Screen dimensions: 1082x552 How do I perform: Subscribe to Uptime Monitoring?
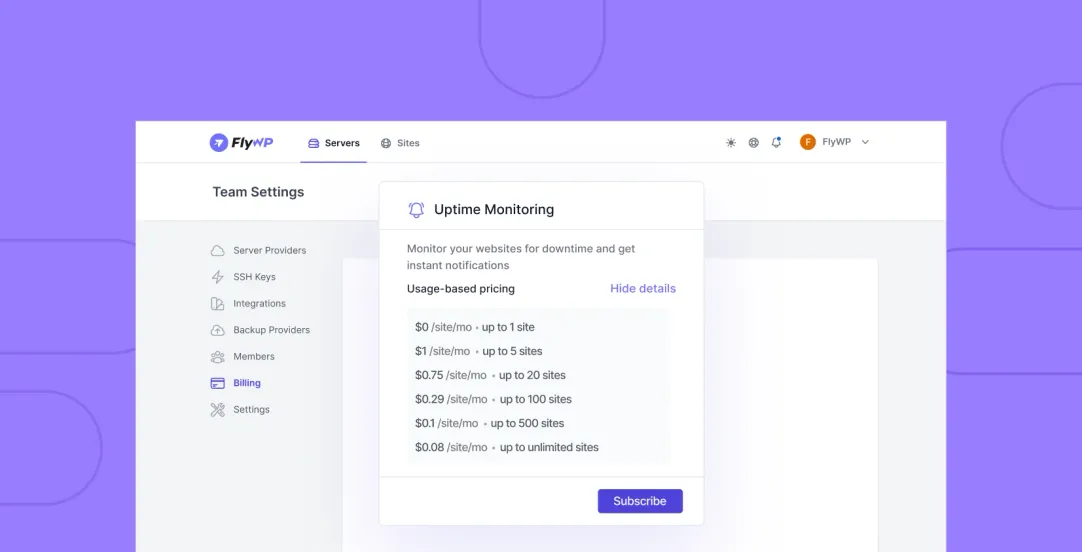[x=640, y=501]
